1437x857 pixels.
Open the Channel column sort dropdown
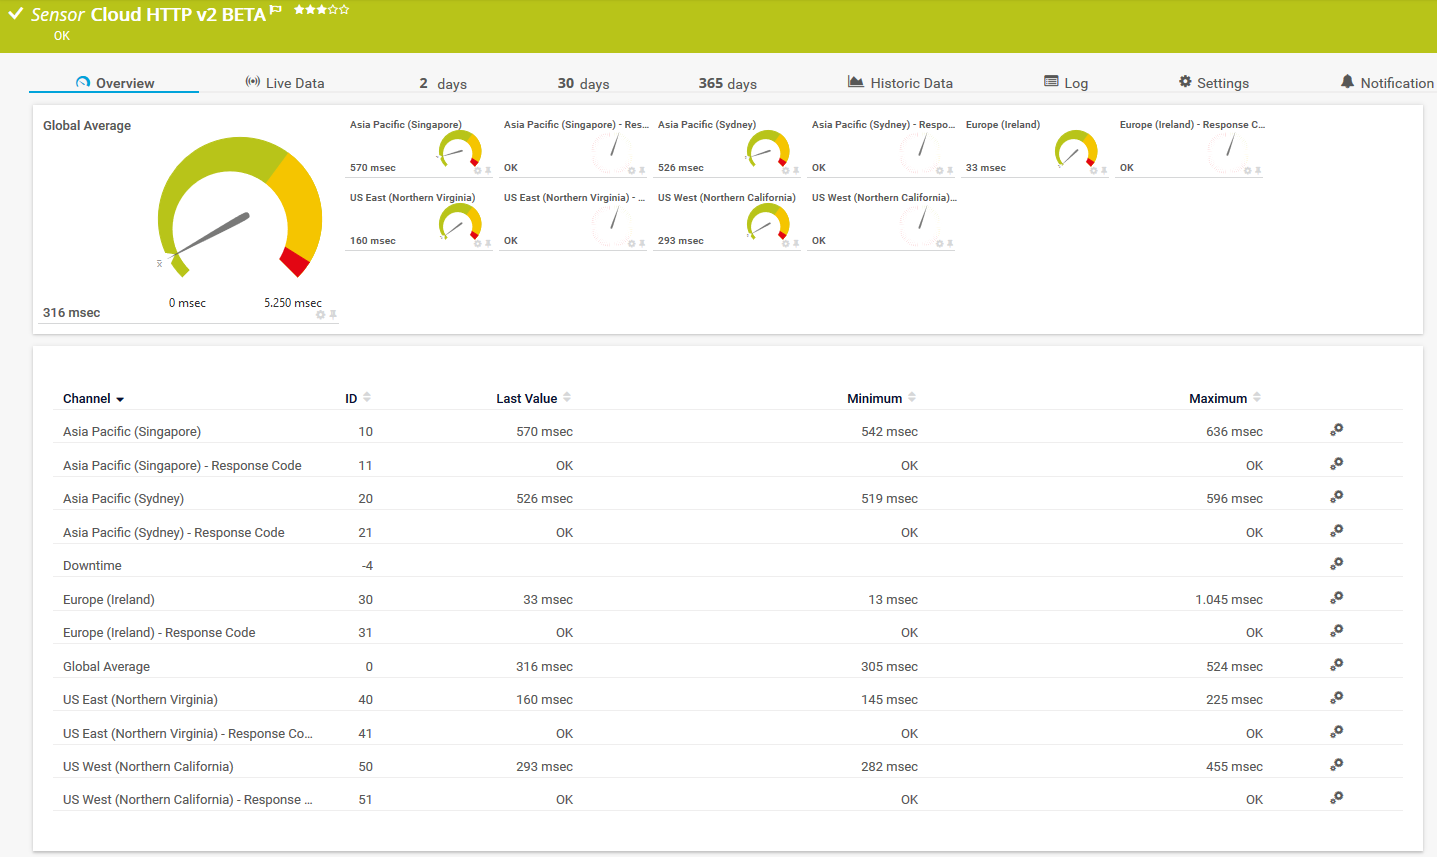[x=120, y=398]
